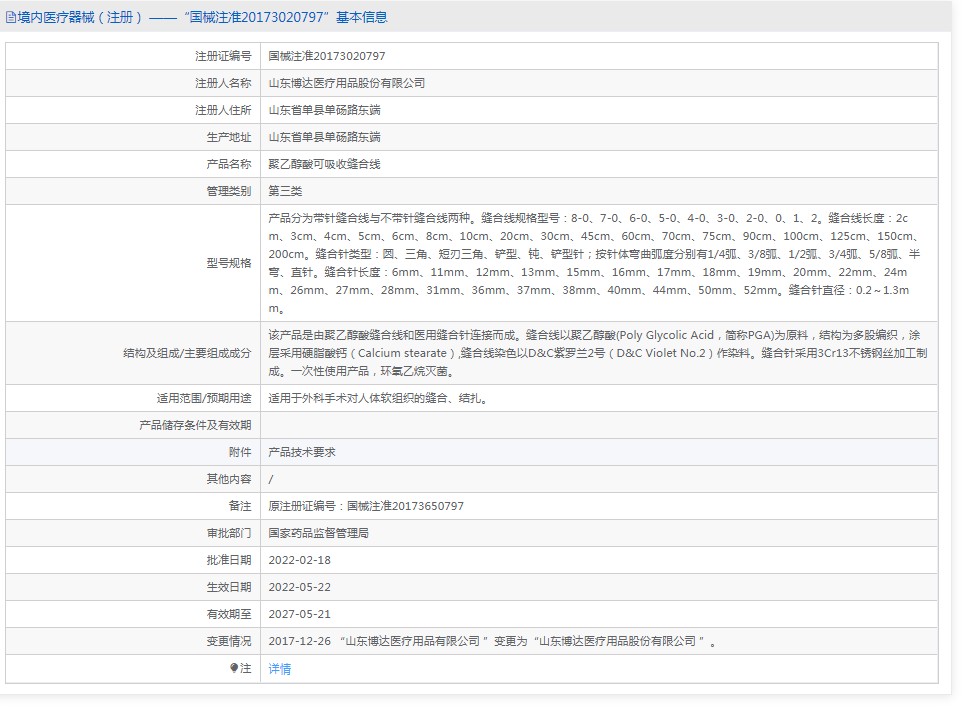
Task: Select the text 适用于外科手术对人体软组织的缝合、结扎
Action: [x=377, y=398]
